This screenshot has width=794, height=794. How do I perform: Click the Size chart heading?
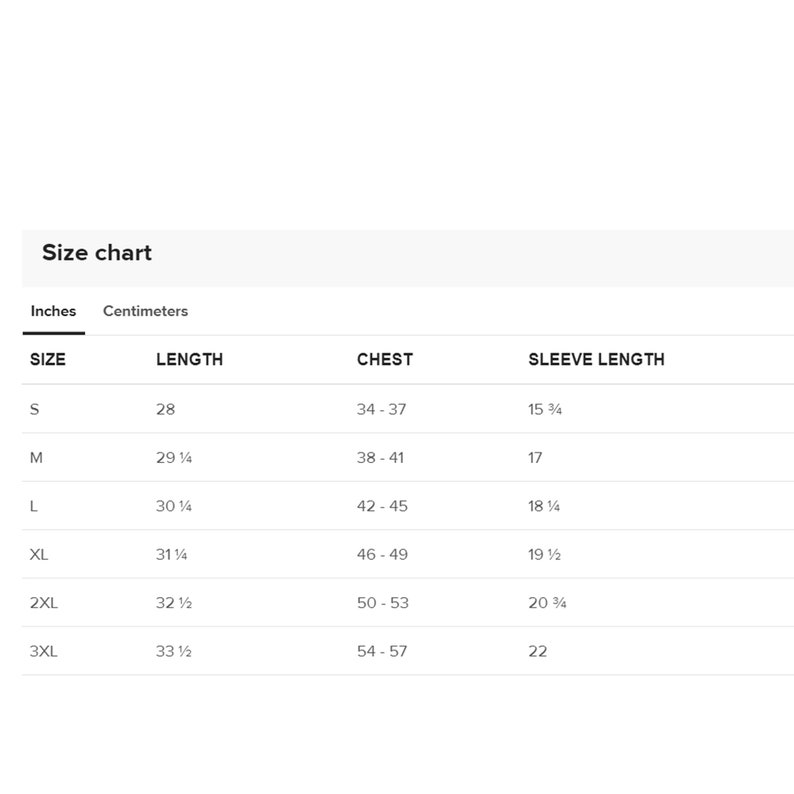tap(97, 252)
